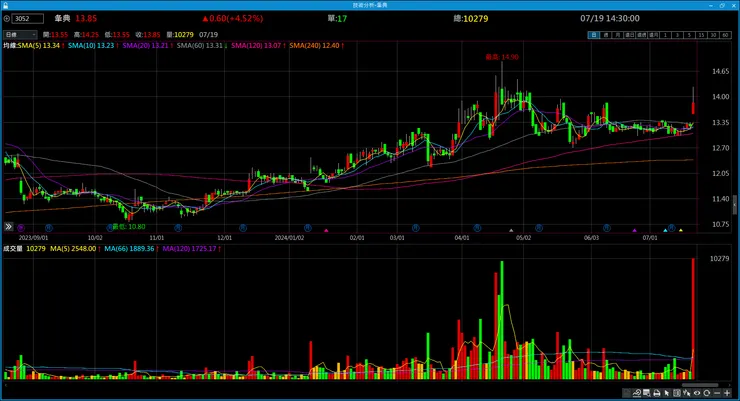Switch to the 月 monthly period
740x401 pixels.
[x=618, y=35]
